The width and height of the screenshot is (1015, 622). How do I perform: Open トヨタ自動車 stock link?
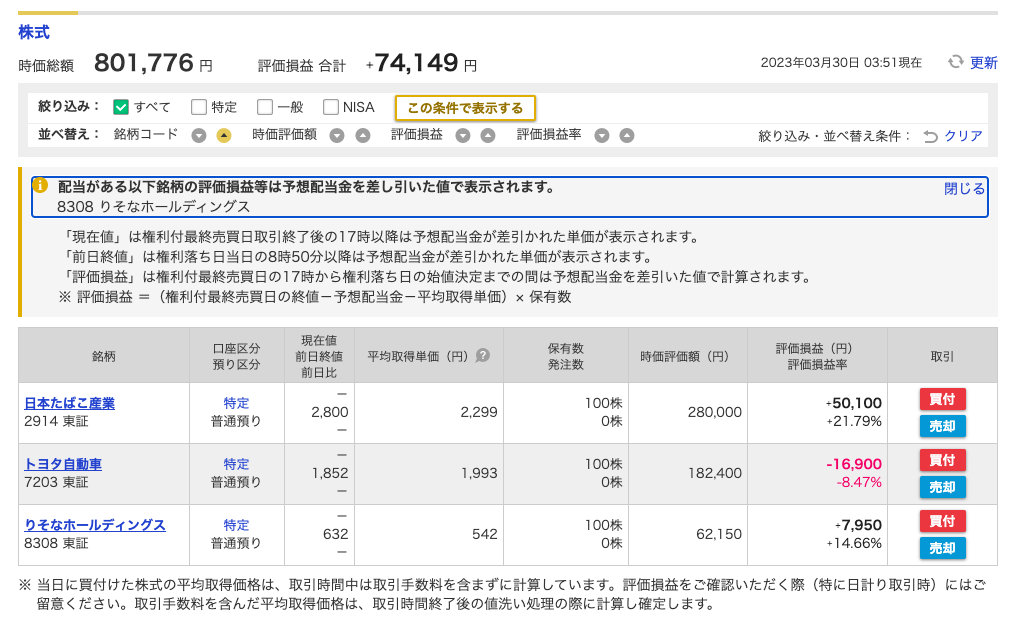pos(63,464)
